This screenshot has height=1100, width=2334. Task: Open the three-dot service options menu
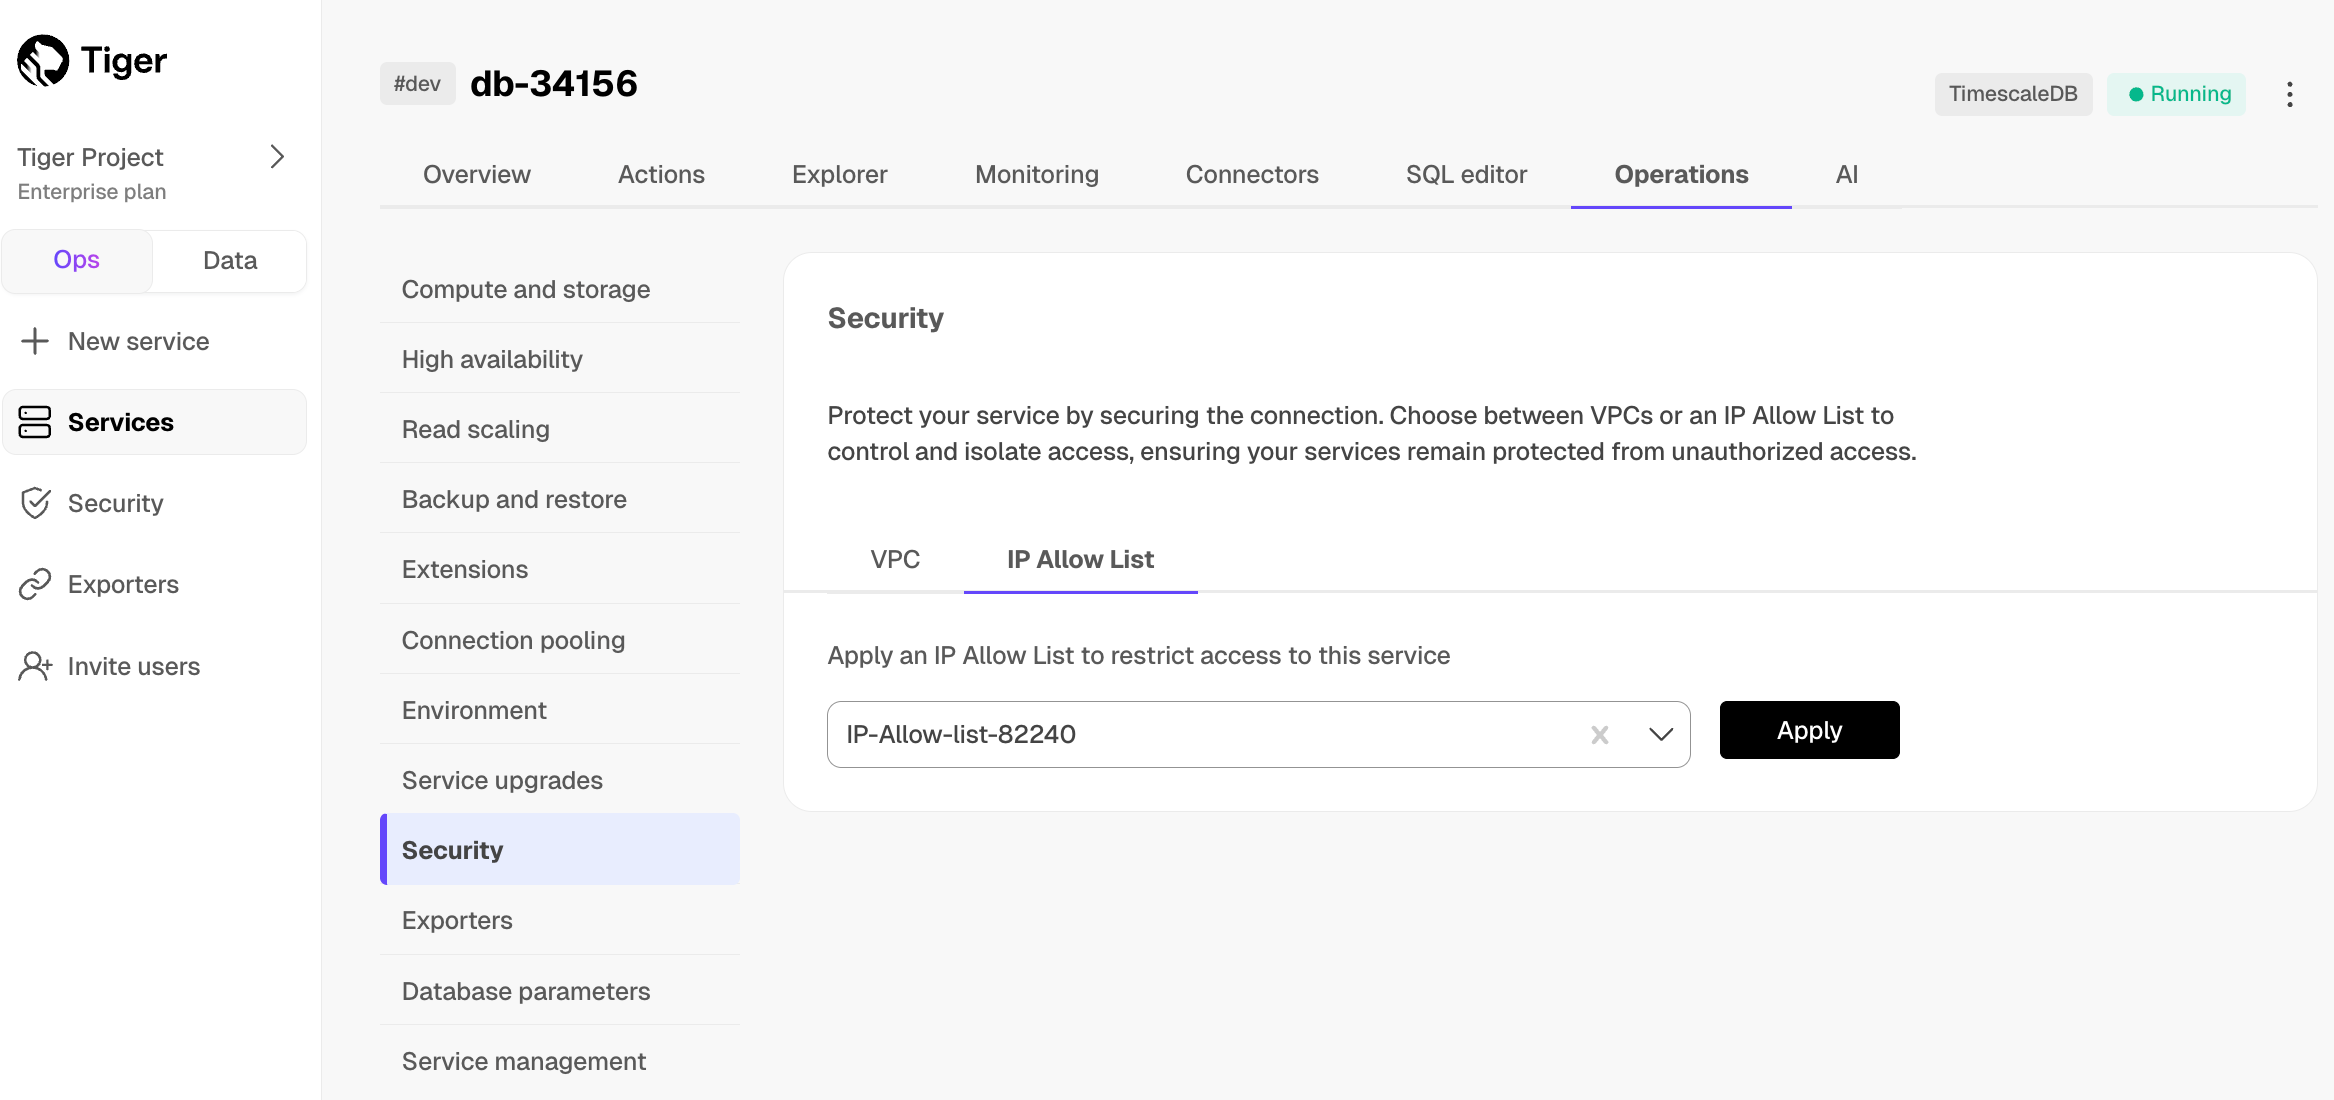2289,94
